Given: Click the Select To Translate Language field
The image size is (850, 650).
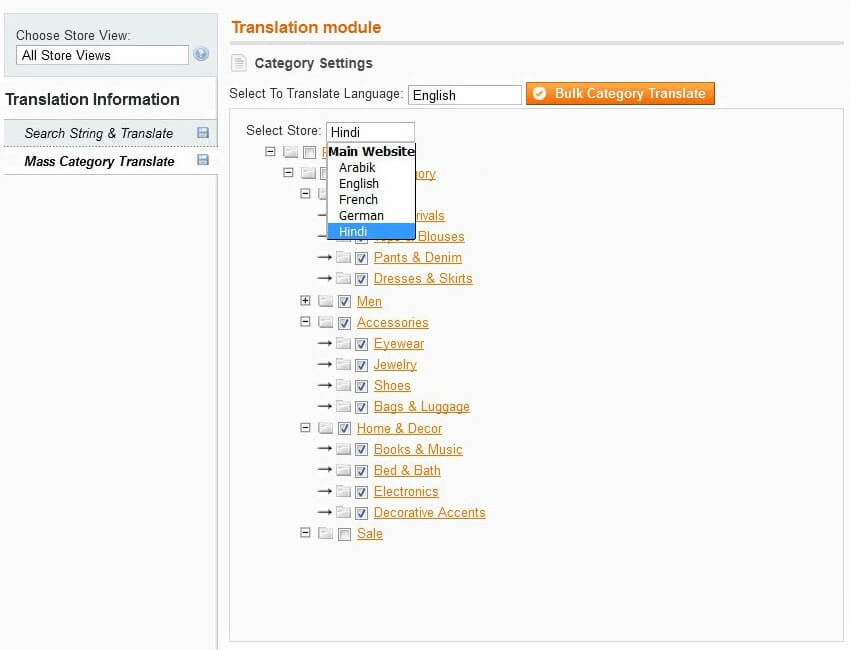Looking at the screenshot, I should tap(465, 95).
